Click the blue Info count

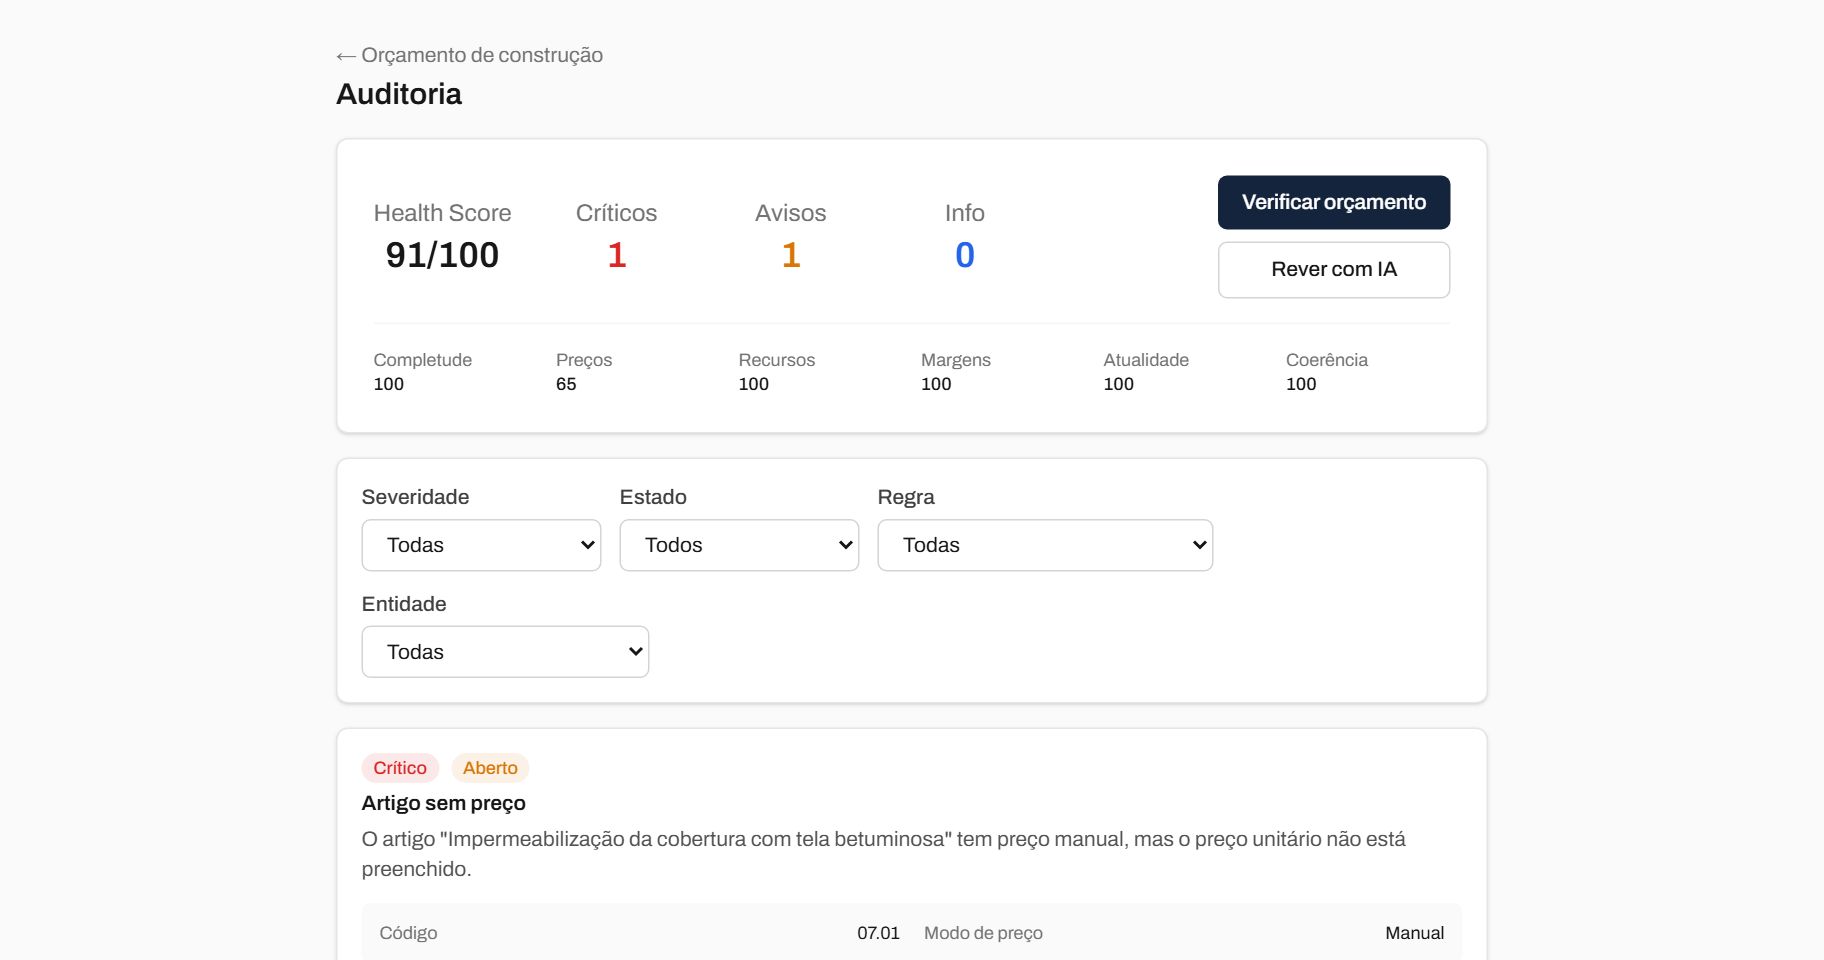pos(965,255)
